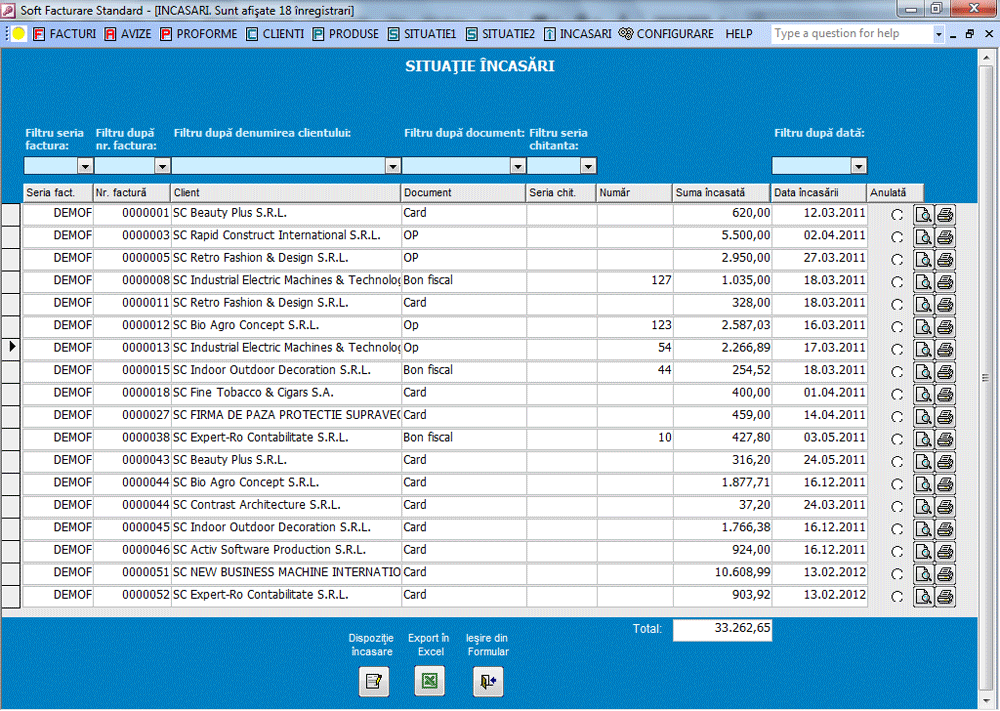Expand the Filtru seria factura dropdown
Screen dimensions: 1000x711
coord(85,166)
